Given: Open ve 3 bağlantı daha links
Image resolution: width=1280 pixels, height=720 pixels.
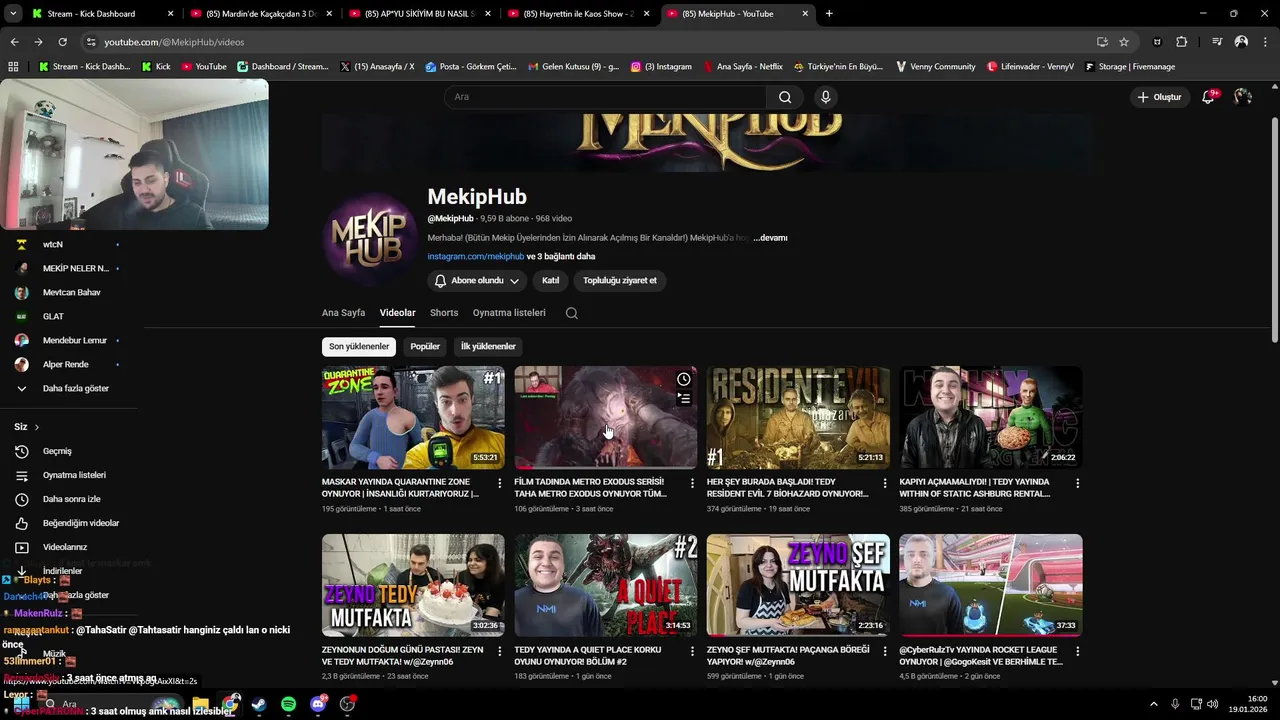Looking at the screenshot, I should pyautogui.click(x=560, y=257).
